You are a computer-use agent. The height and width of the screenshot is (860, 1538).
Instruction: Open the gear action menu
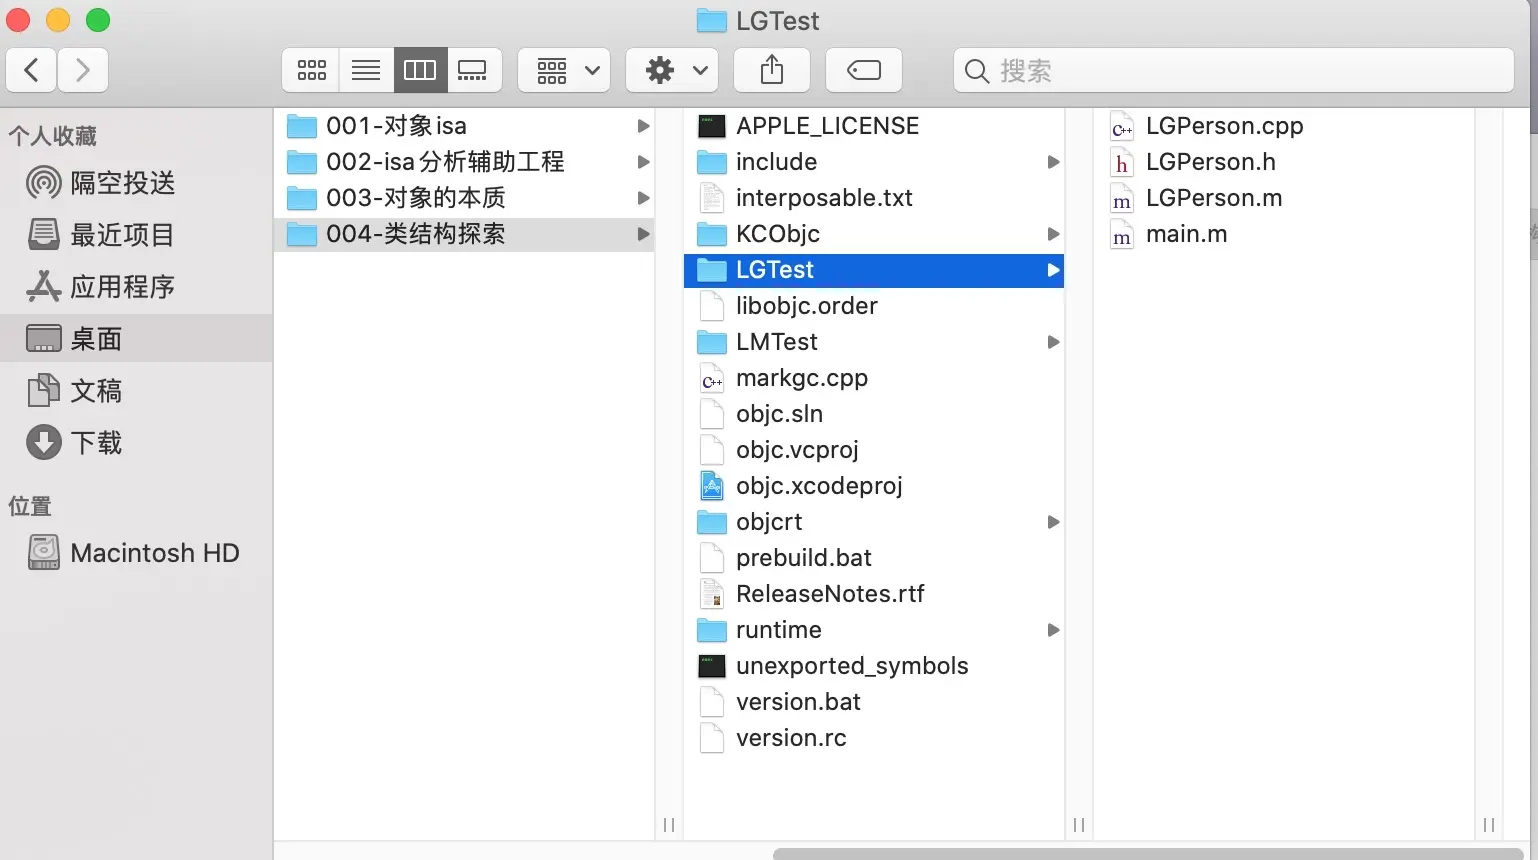(672, 70)
